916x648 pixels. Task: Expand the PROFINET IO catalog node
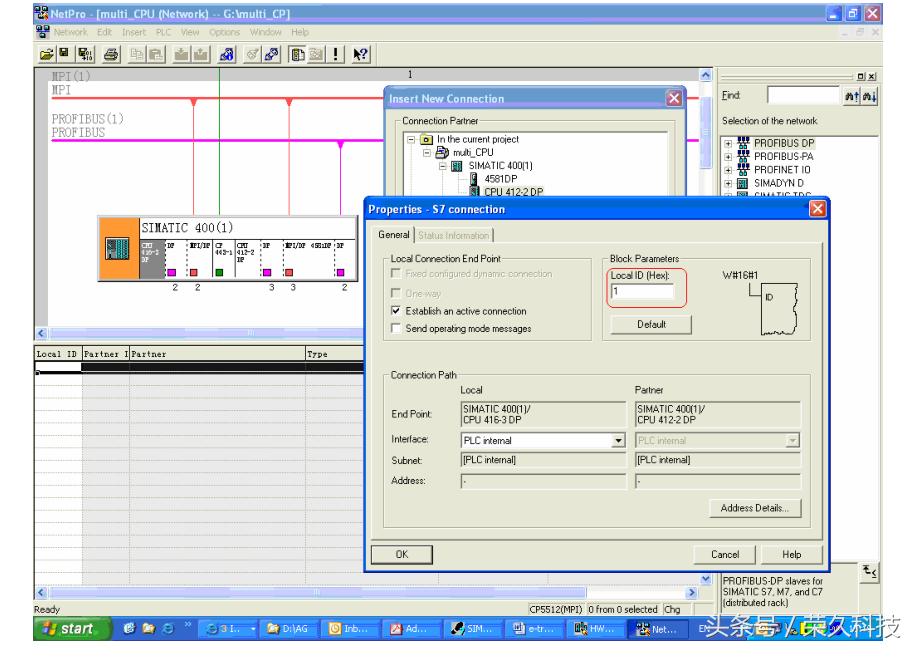(x=728, y=170)
